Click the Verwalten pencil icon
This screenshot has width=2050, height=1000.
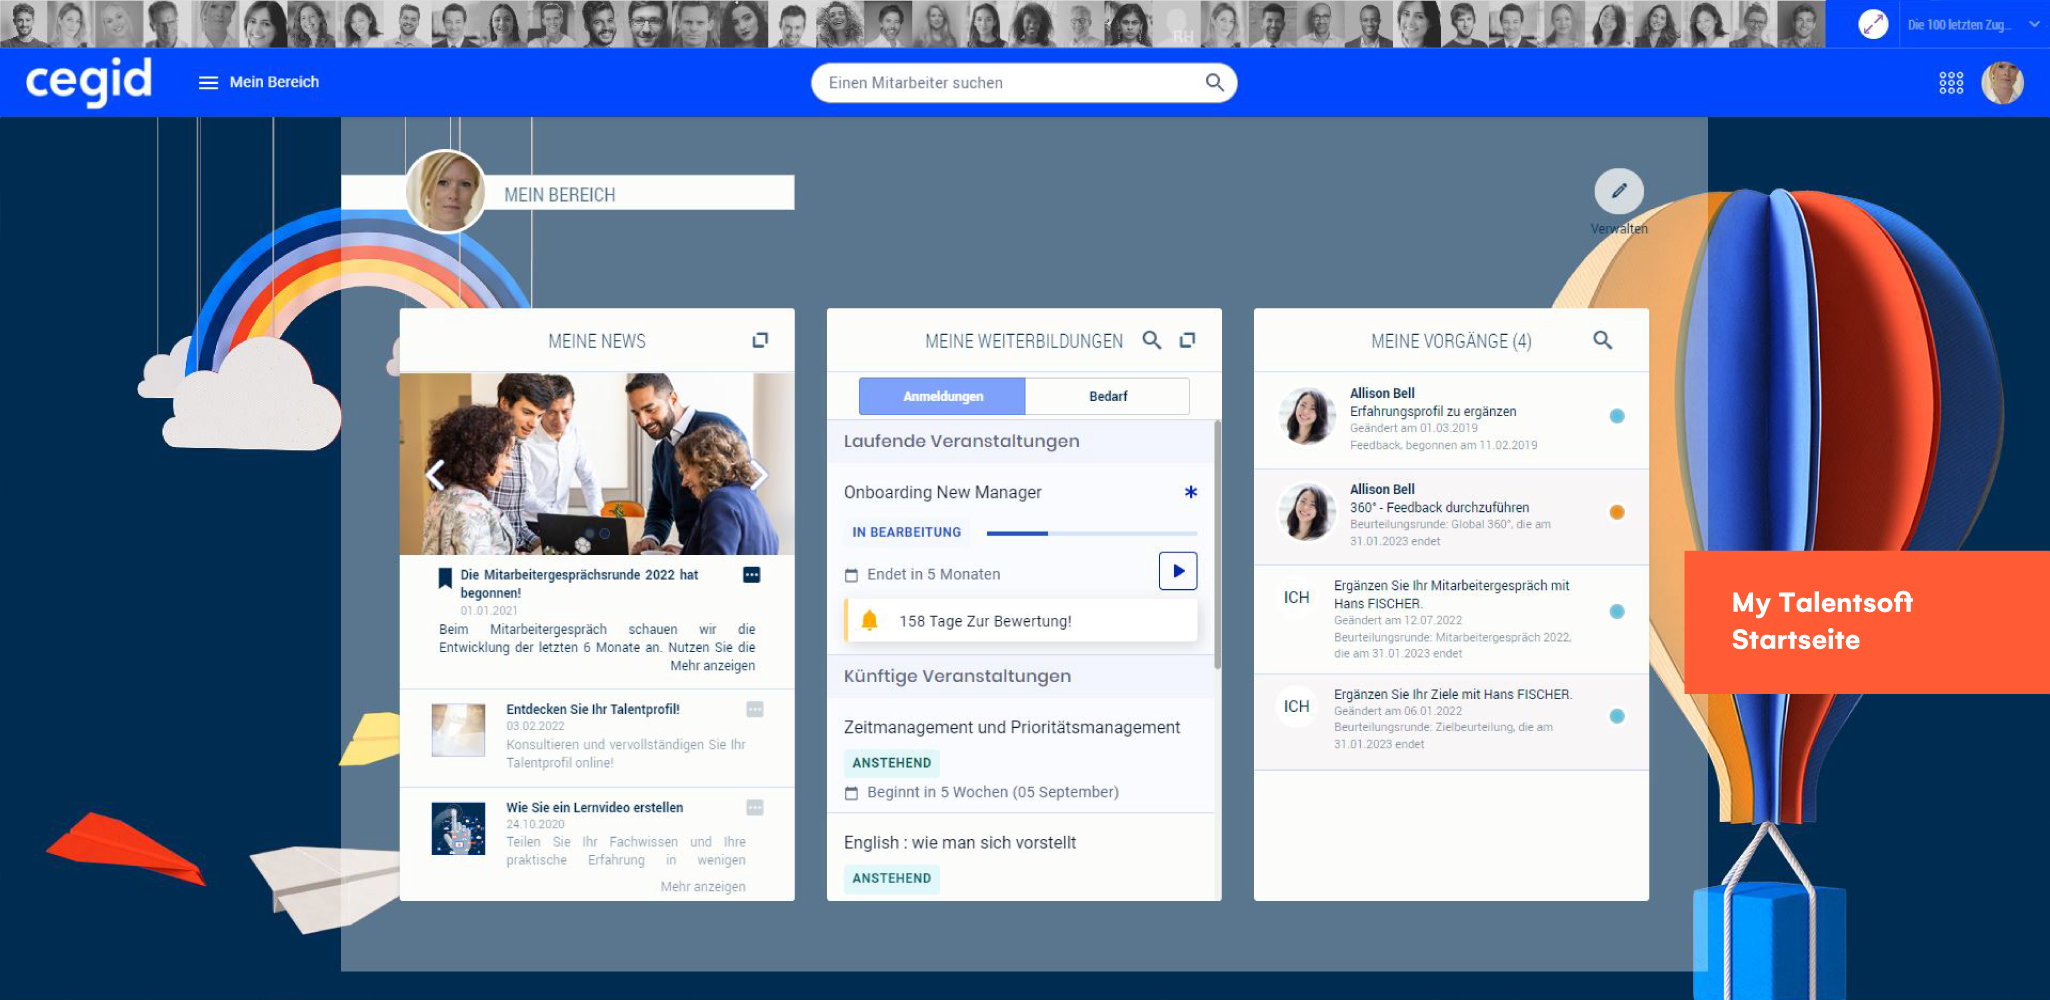click(1619, 191)
